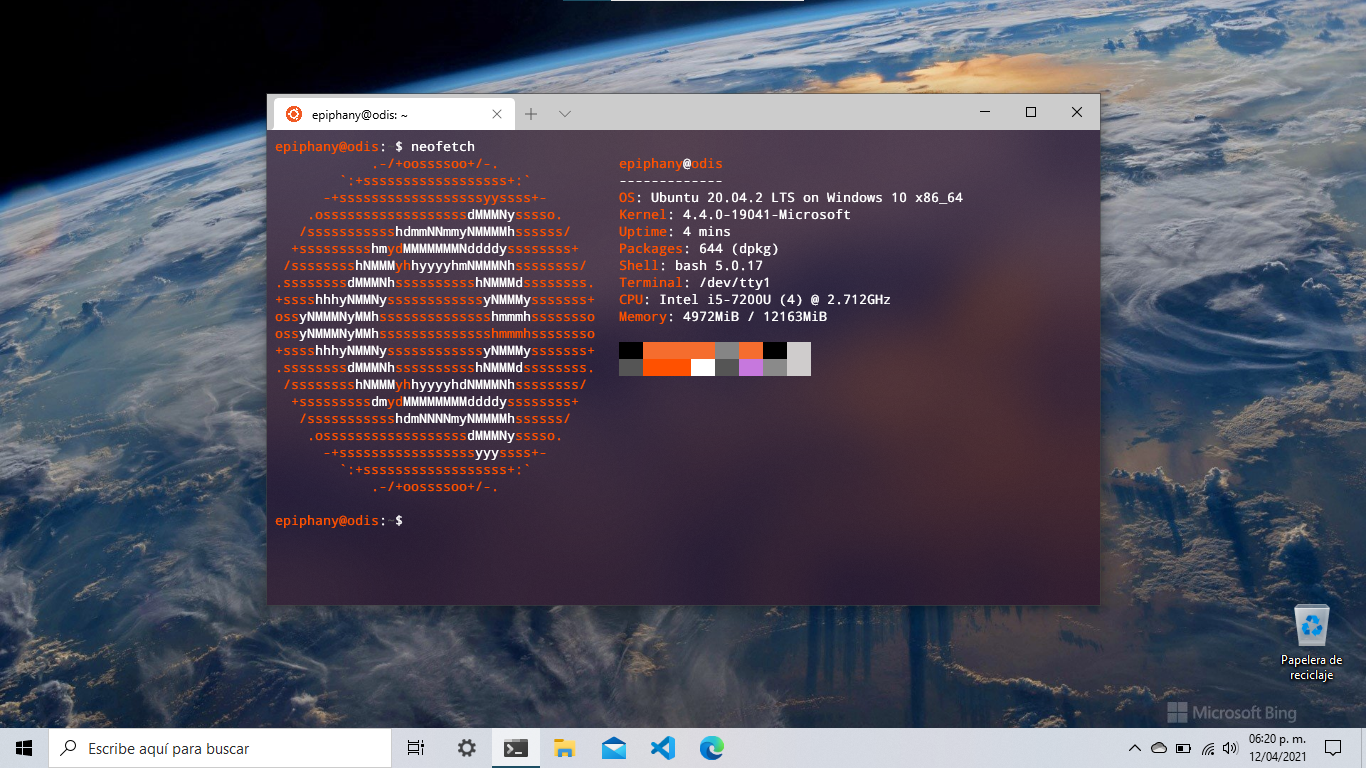1366x768 pixels.
Task: Click the Terminal /dev/tty1 line
Action: pos(695,283)
